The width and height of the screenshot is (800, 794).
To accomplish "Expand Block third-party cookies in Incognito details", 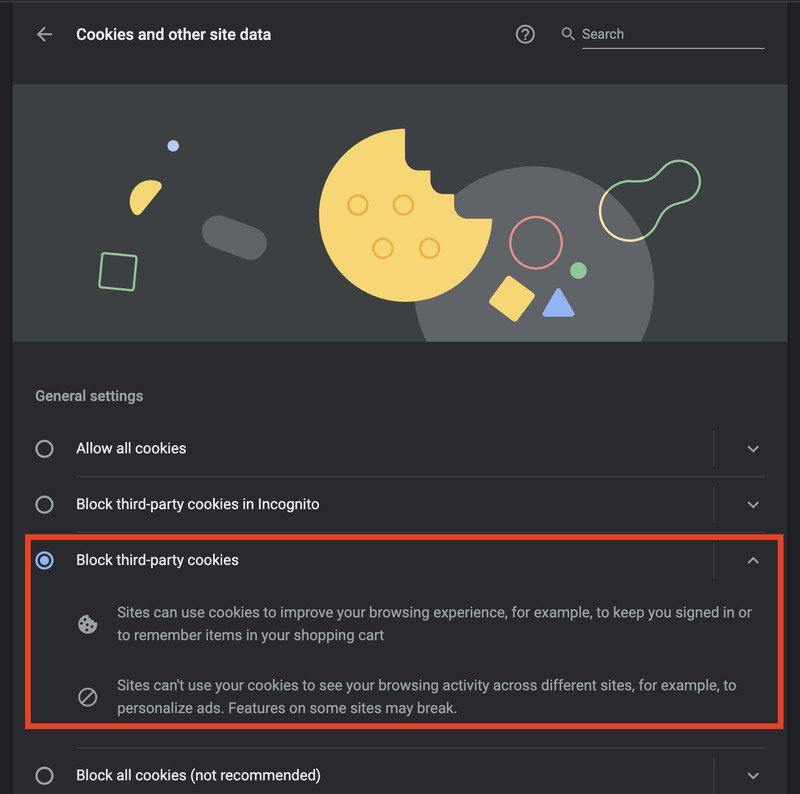I will click(753, 505).
